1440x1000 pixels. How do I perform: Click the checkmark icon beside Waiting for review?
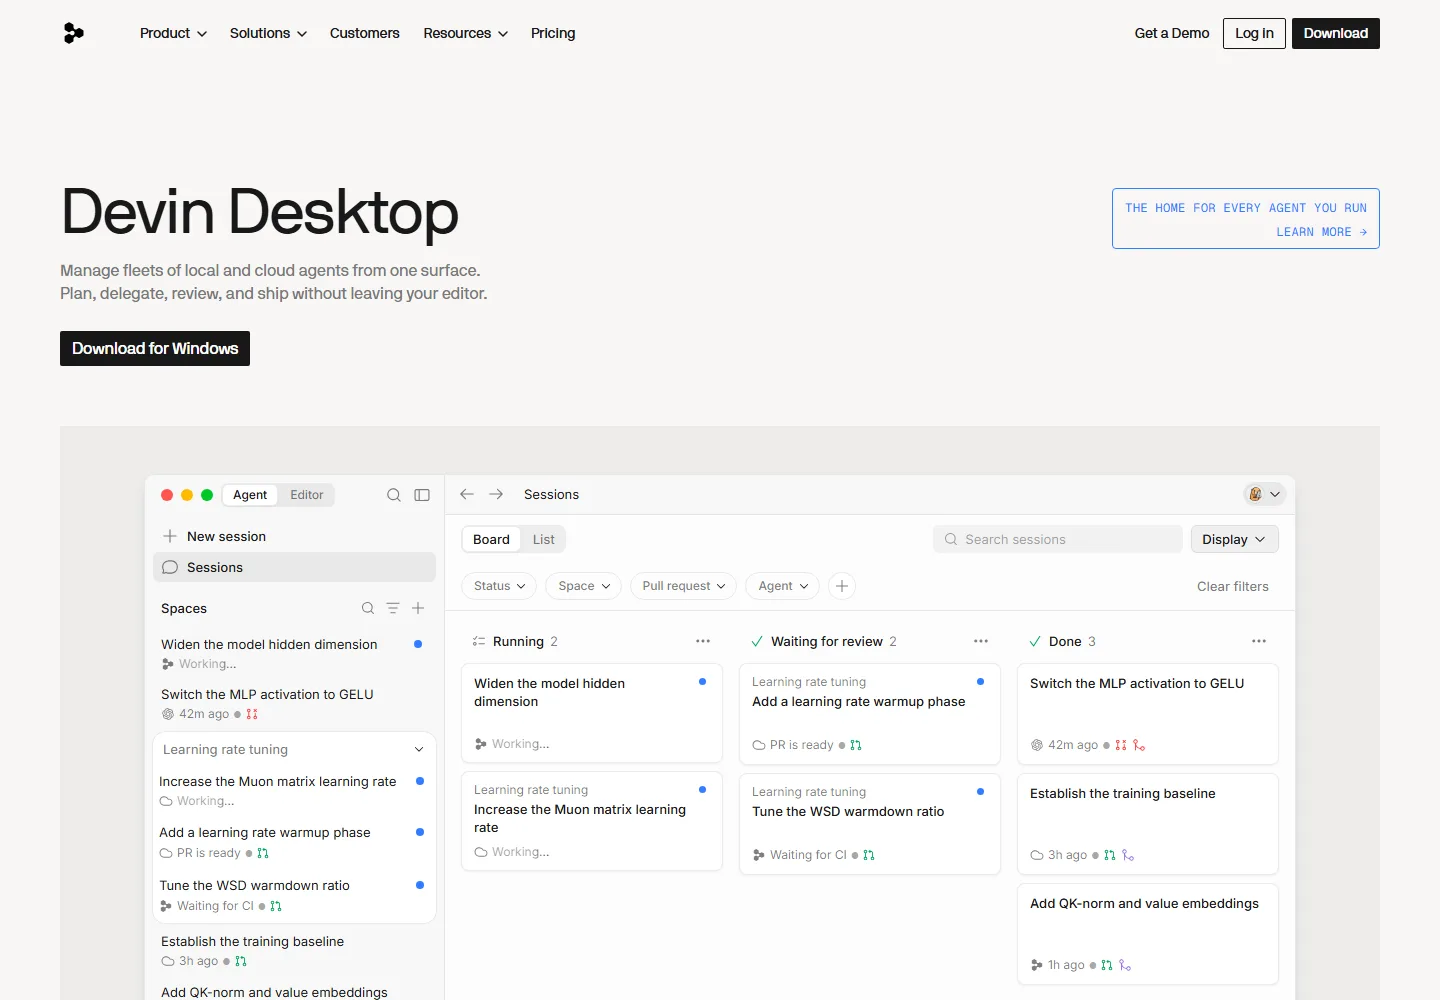pos(757,641)
